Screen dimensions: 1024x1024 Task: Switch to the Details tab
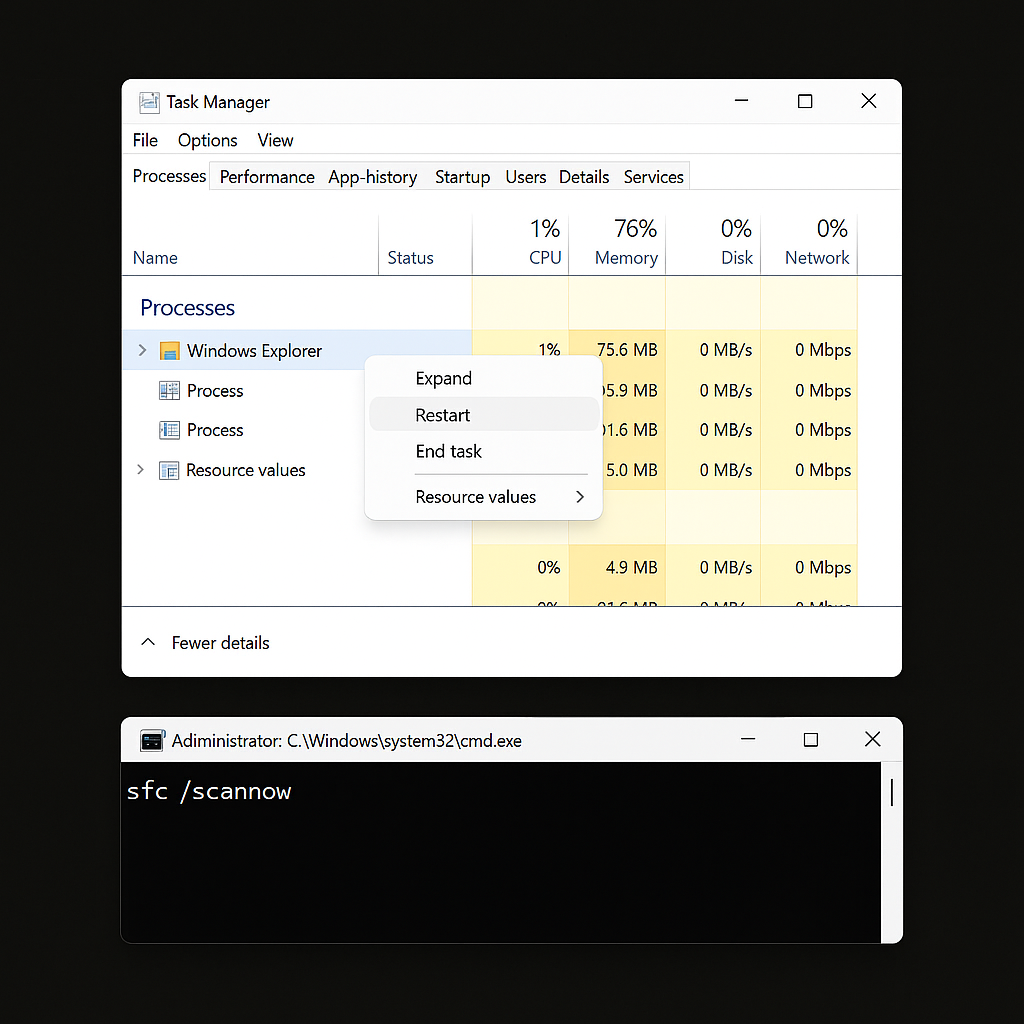(584, 177)
